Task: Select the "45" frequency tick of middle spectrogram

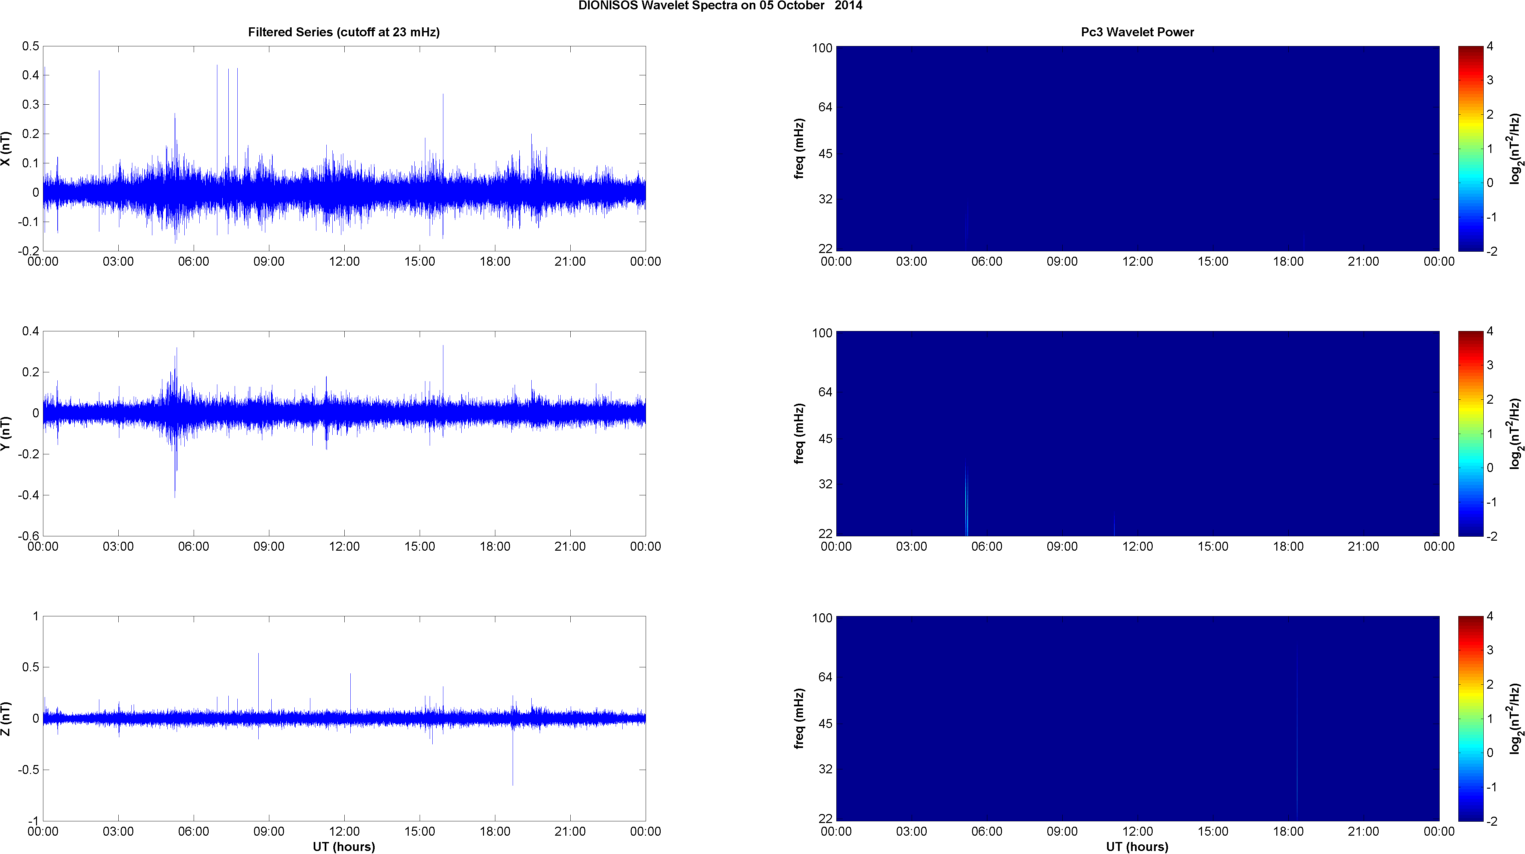Action: (x=825, y=439)
